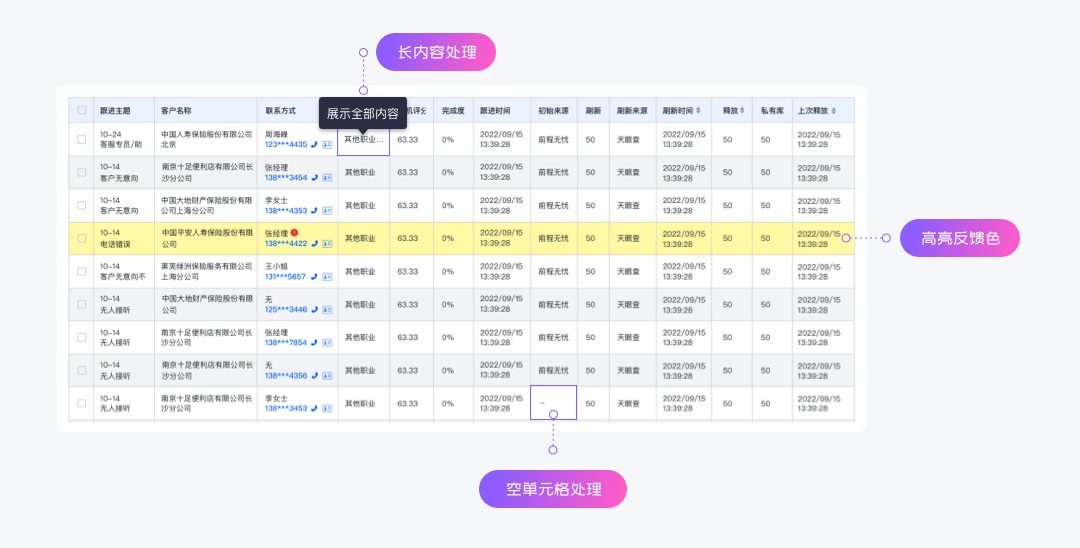Open phone number 138***4422
Screen dimensions: 1080x548
pyautogui.click(x=286, y=244)
